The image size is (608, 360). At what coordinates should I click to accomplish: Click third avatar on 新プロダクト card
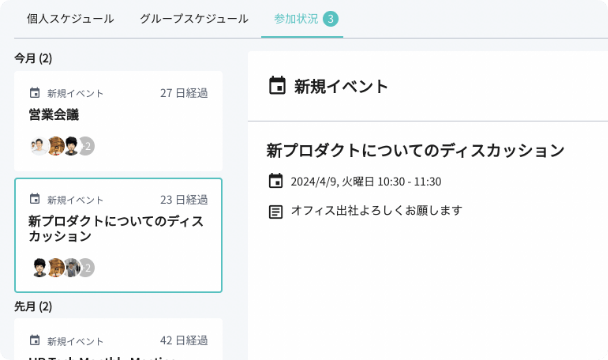pyautogui.click(x=71, y=268)
